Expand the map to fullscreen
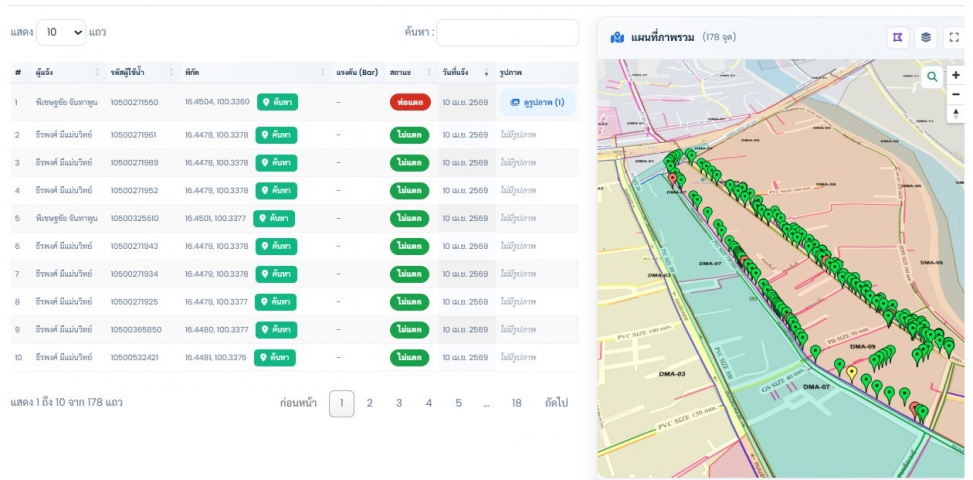 coord(954,37)
